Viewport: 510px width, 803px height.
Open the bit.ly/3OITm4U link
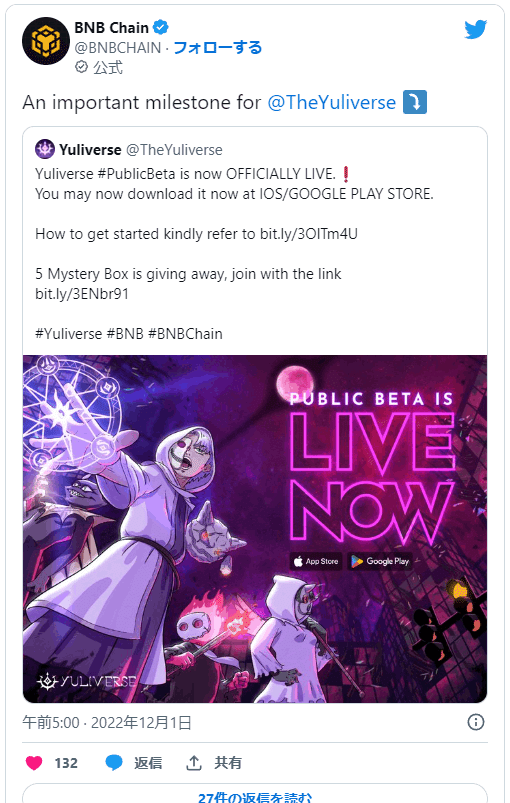309,234
